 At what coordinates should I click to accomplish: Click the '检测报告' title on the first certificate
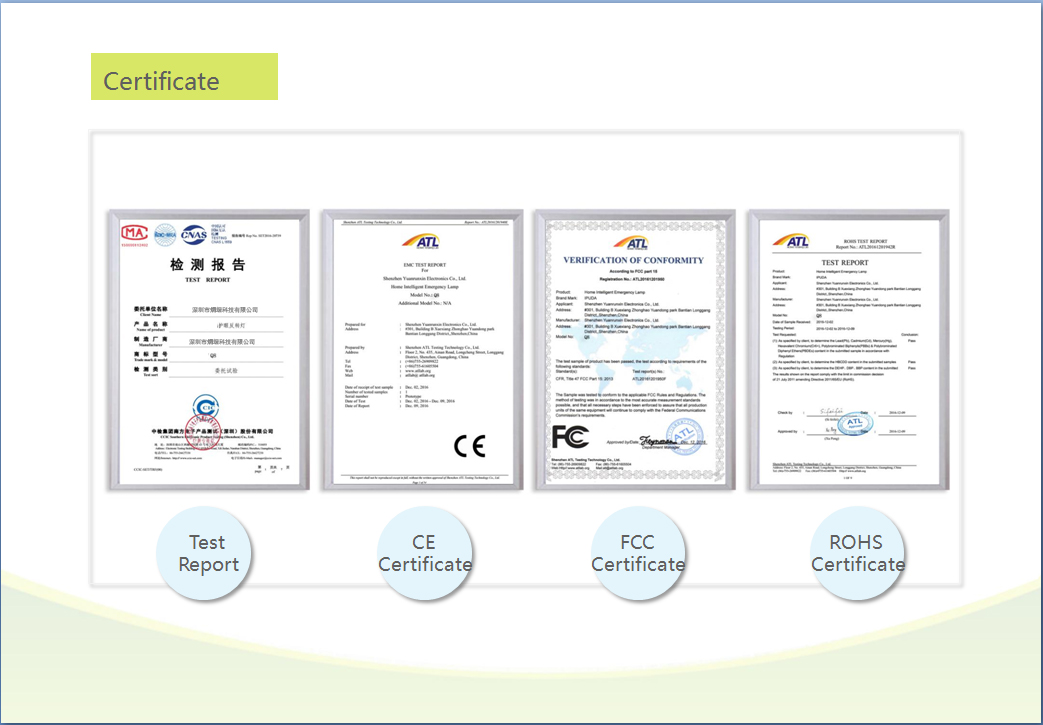(x=208, y=265)
